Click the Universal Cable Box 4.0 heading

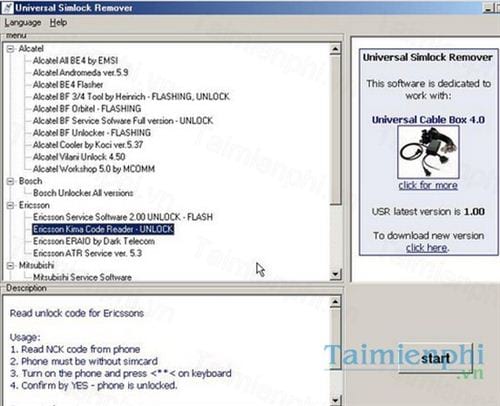(x=428, y=120)
